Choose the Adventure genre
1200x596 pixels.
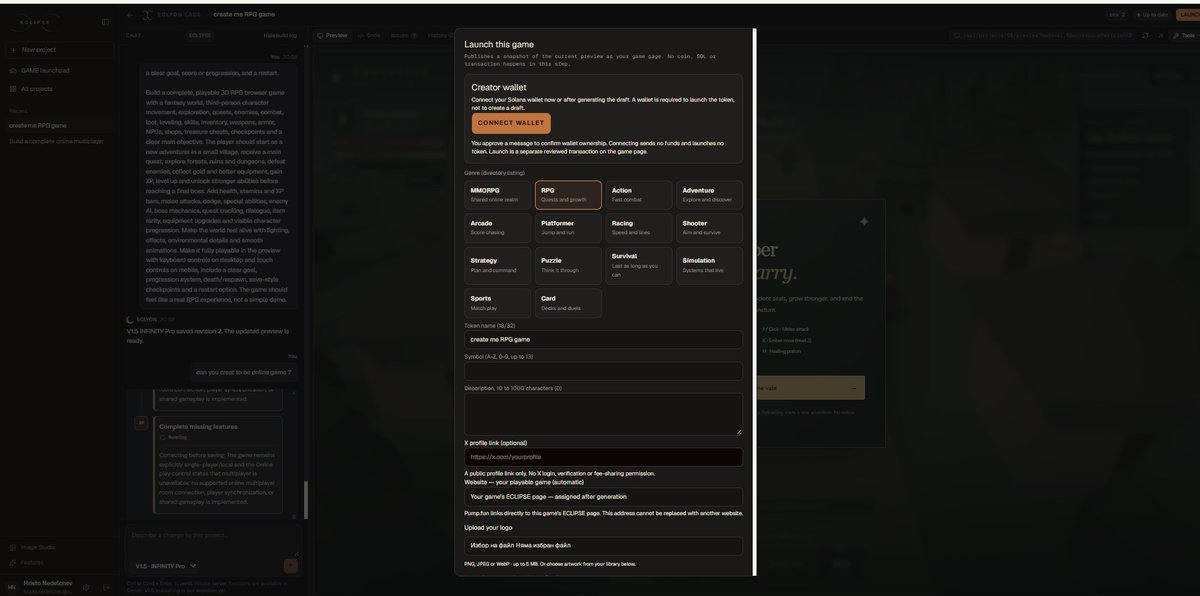pyautogui.click(x=709, y=195)
